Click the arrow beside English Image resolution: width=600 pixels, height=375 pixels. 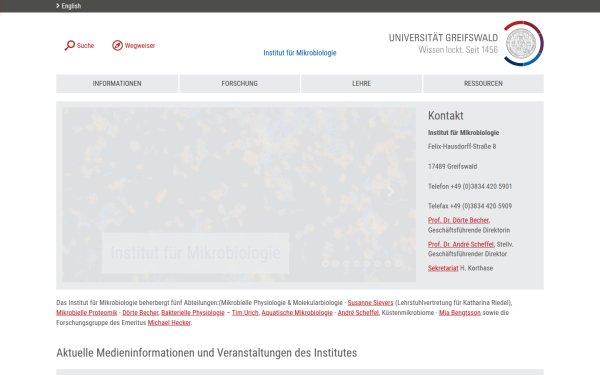tap(58, 6)
